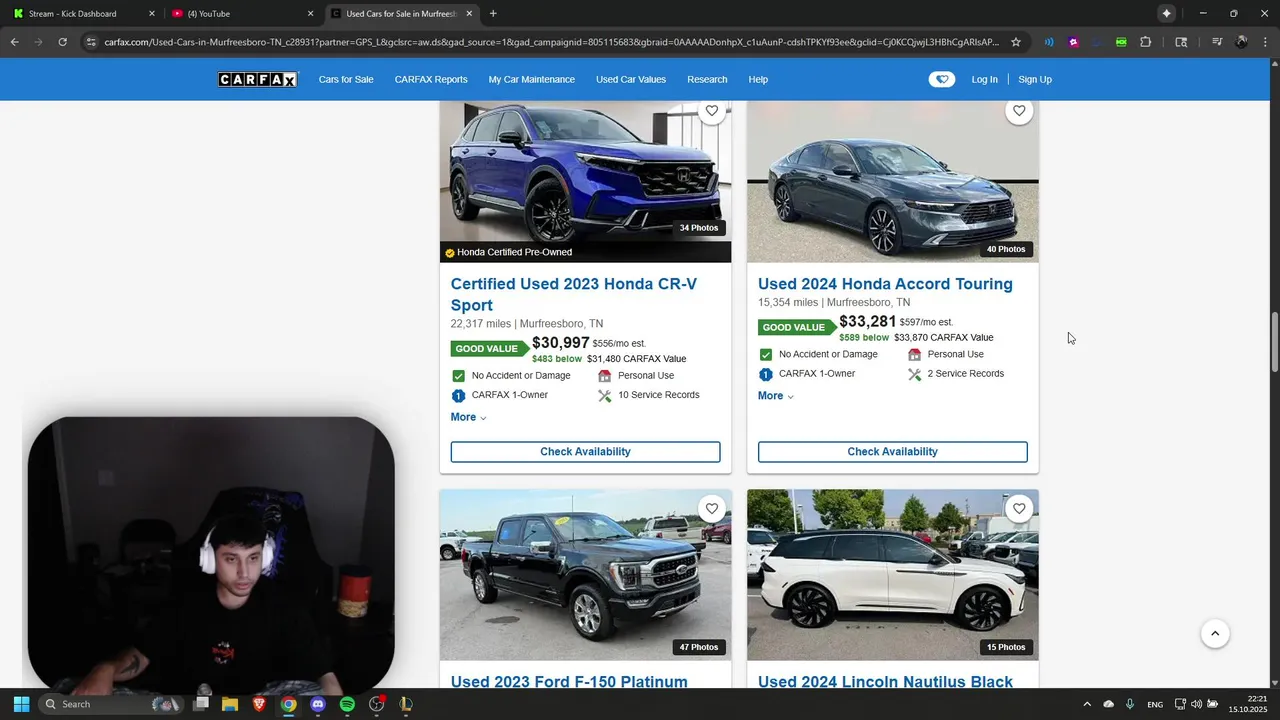Image resolution: width=1280 pixels, height=720 pixels.
Task: Open the Chrome profile avatar
Action: click(1241, 42)
